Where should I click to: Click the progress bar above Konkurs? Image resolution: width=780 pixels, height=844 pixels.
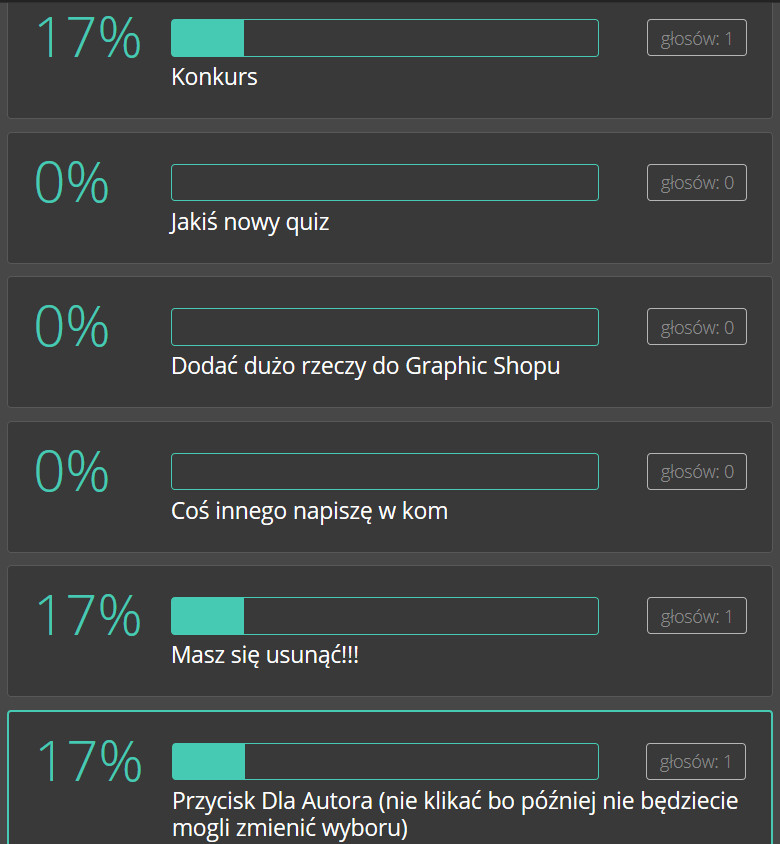[385, 38]
